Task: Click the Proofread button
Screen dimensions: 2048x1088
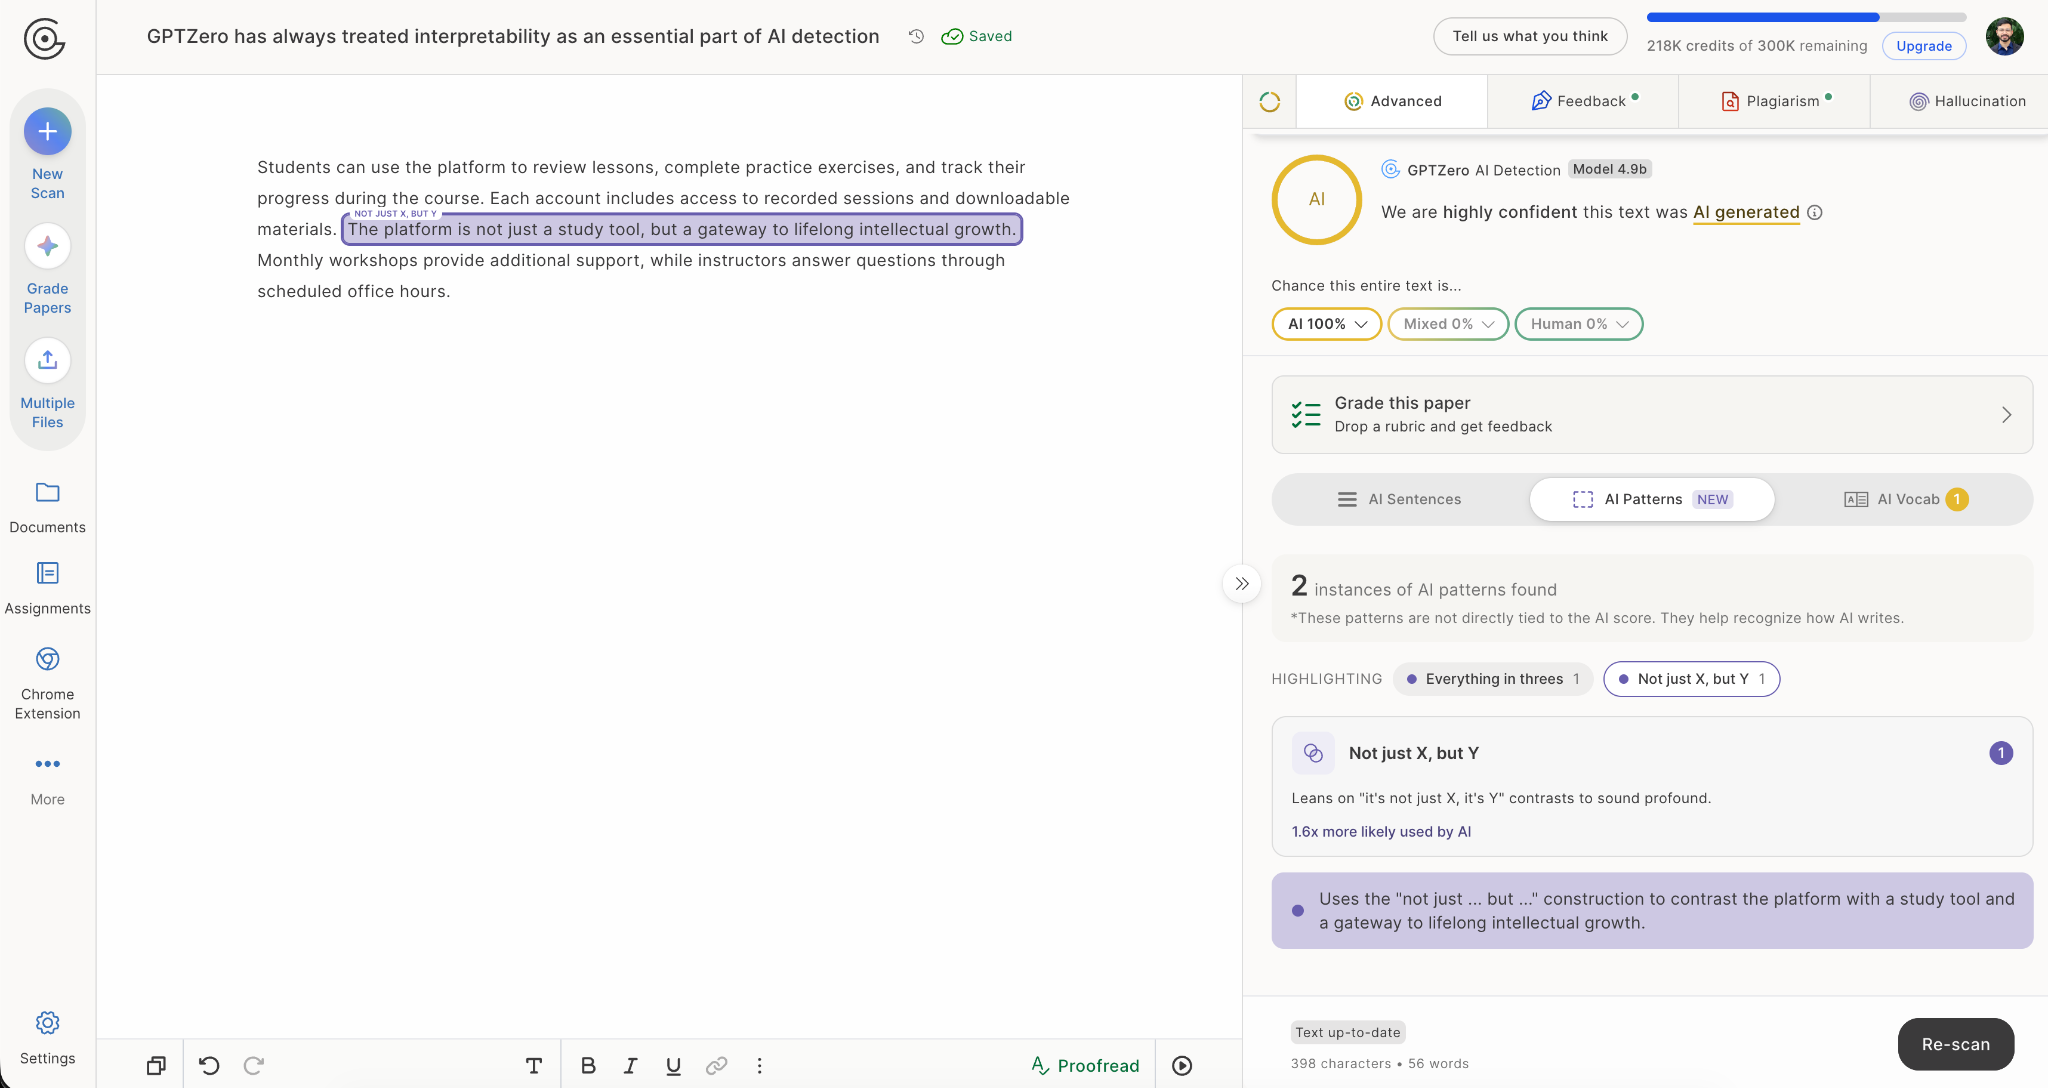Action: click(1085, 1066)
